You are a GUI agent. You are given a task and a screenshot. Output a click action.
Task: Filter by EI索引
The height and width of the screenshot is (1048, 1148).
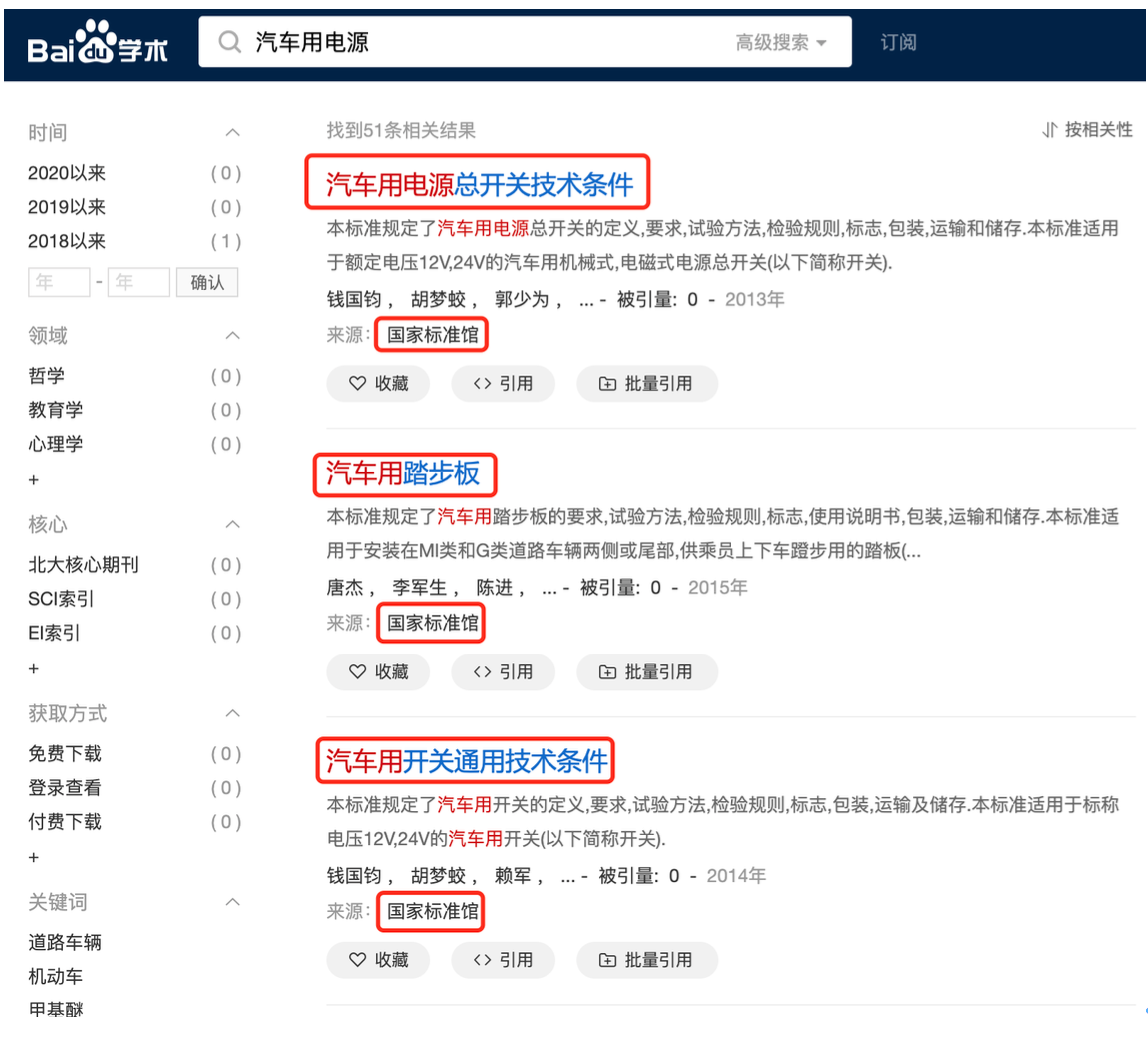pyautogui.click(x=54, y=633)
